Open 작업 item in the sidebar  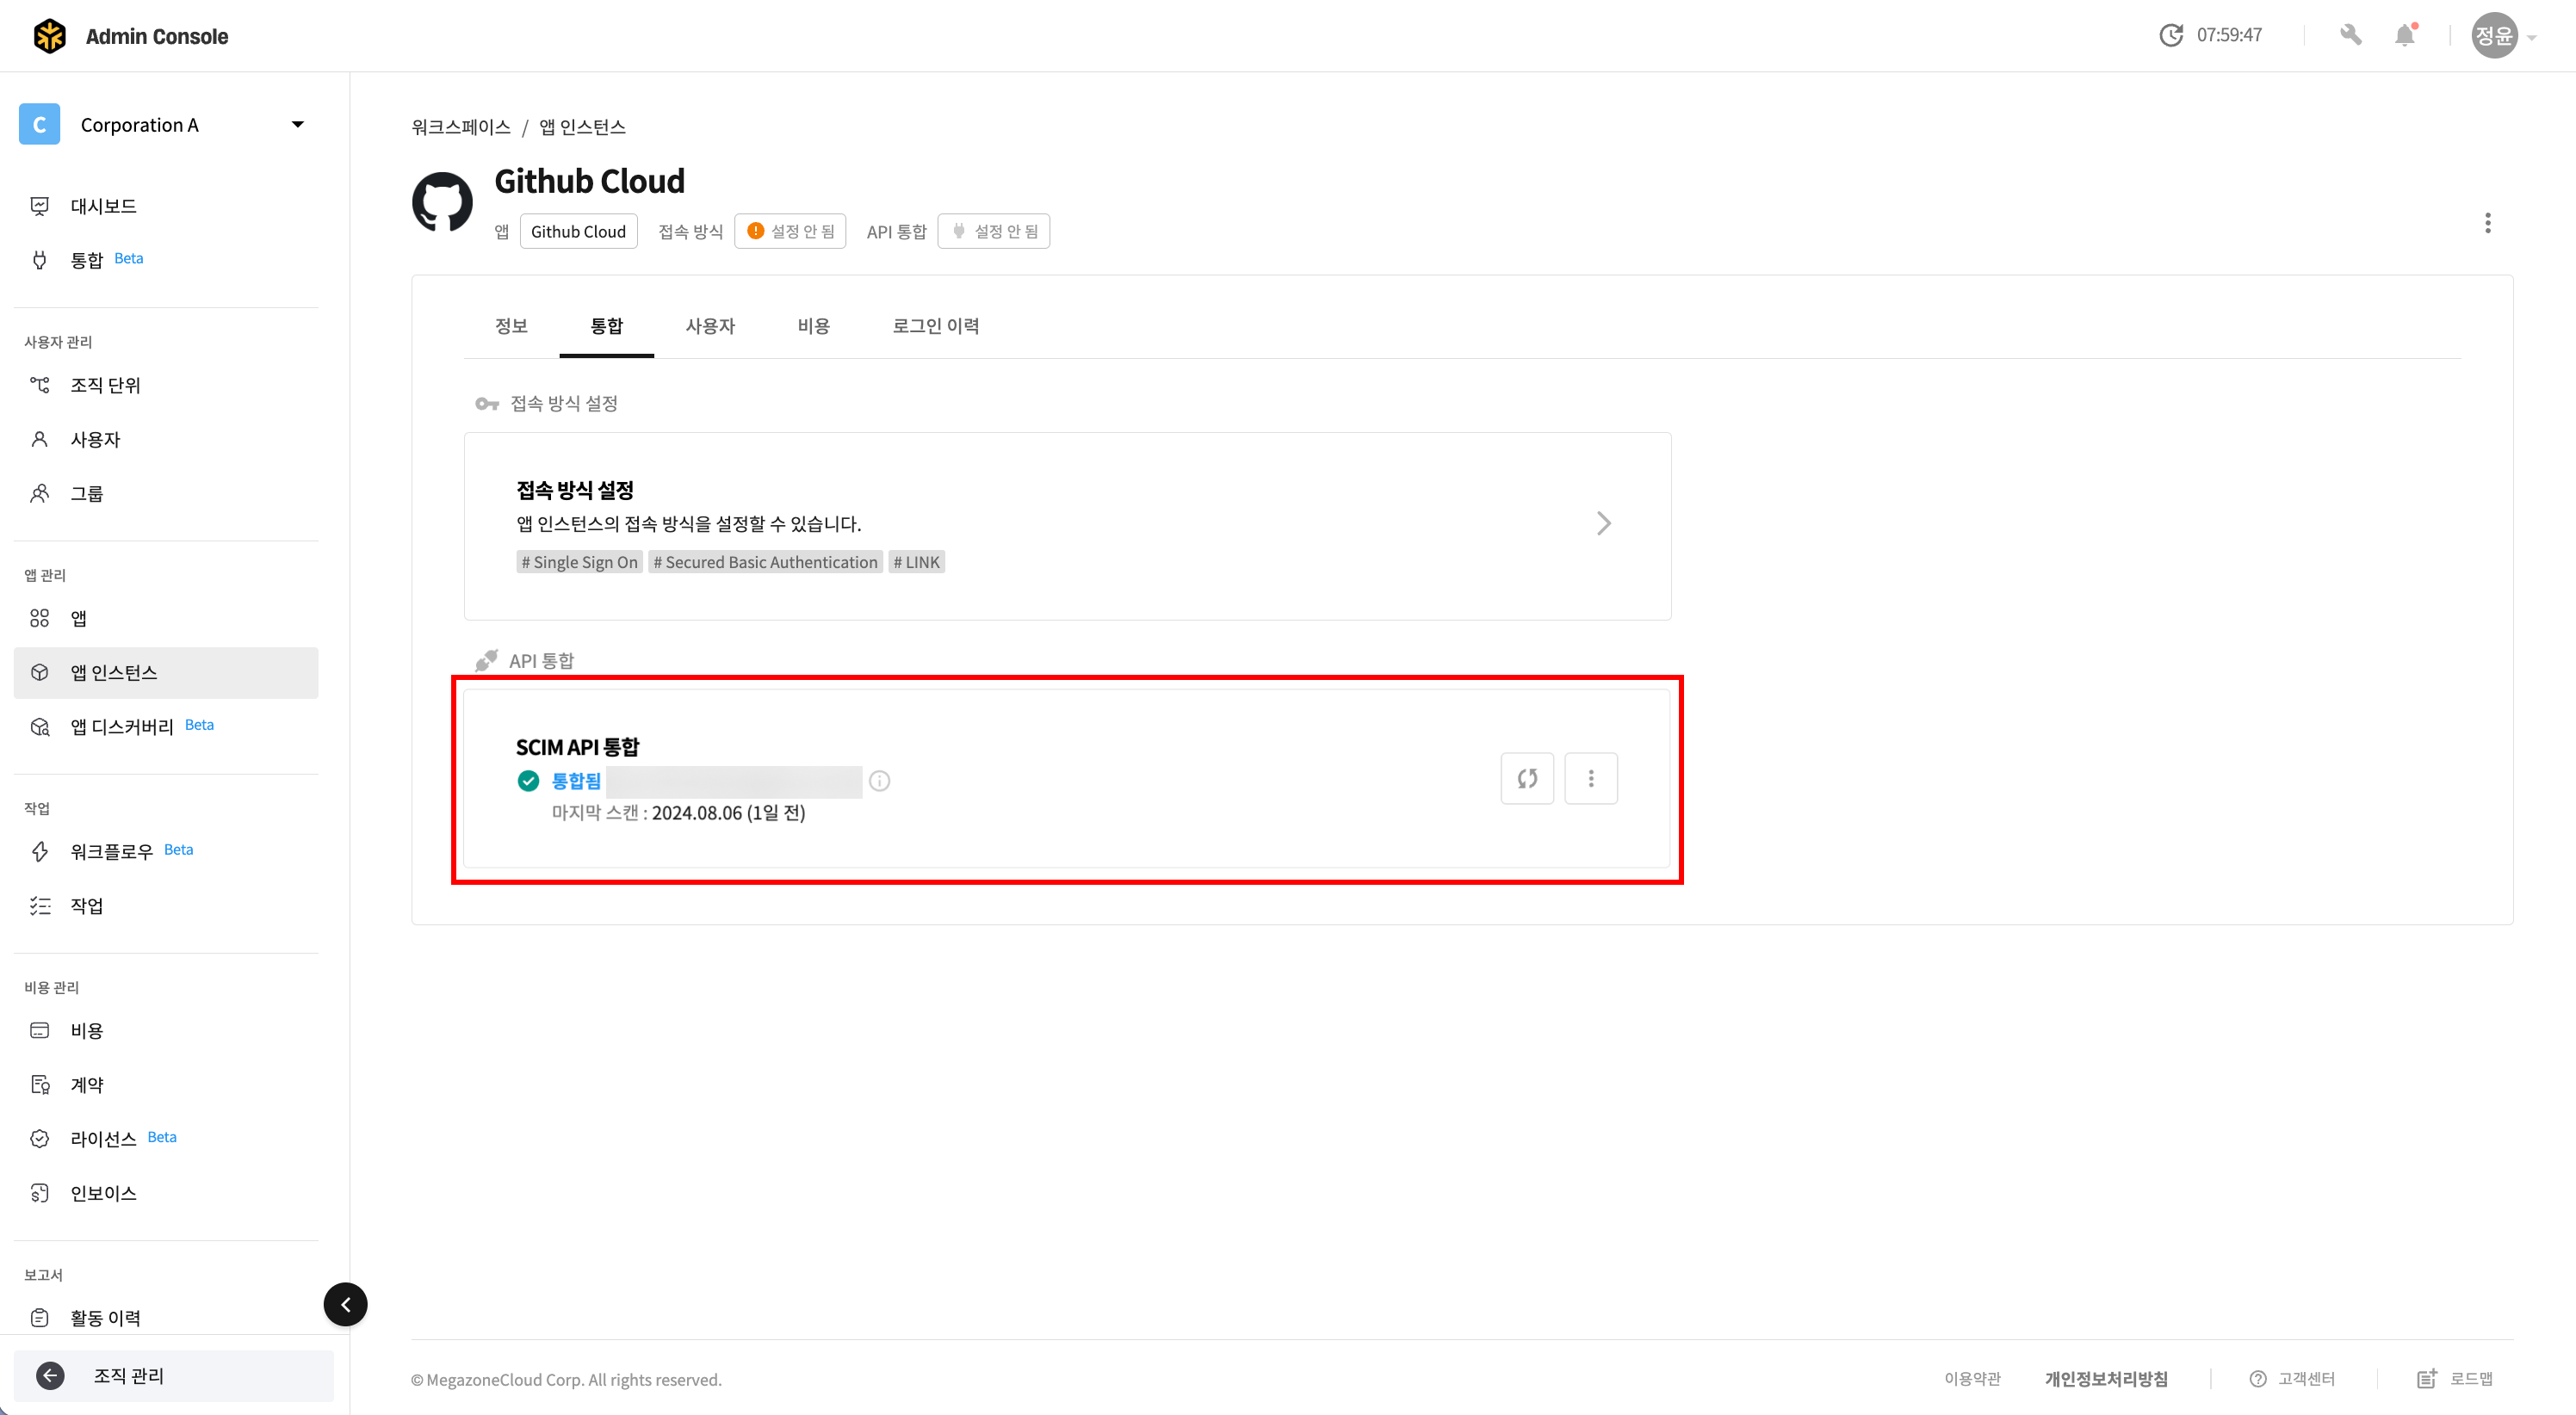click(x=166, y=905)
